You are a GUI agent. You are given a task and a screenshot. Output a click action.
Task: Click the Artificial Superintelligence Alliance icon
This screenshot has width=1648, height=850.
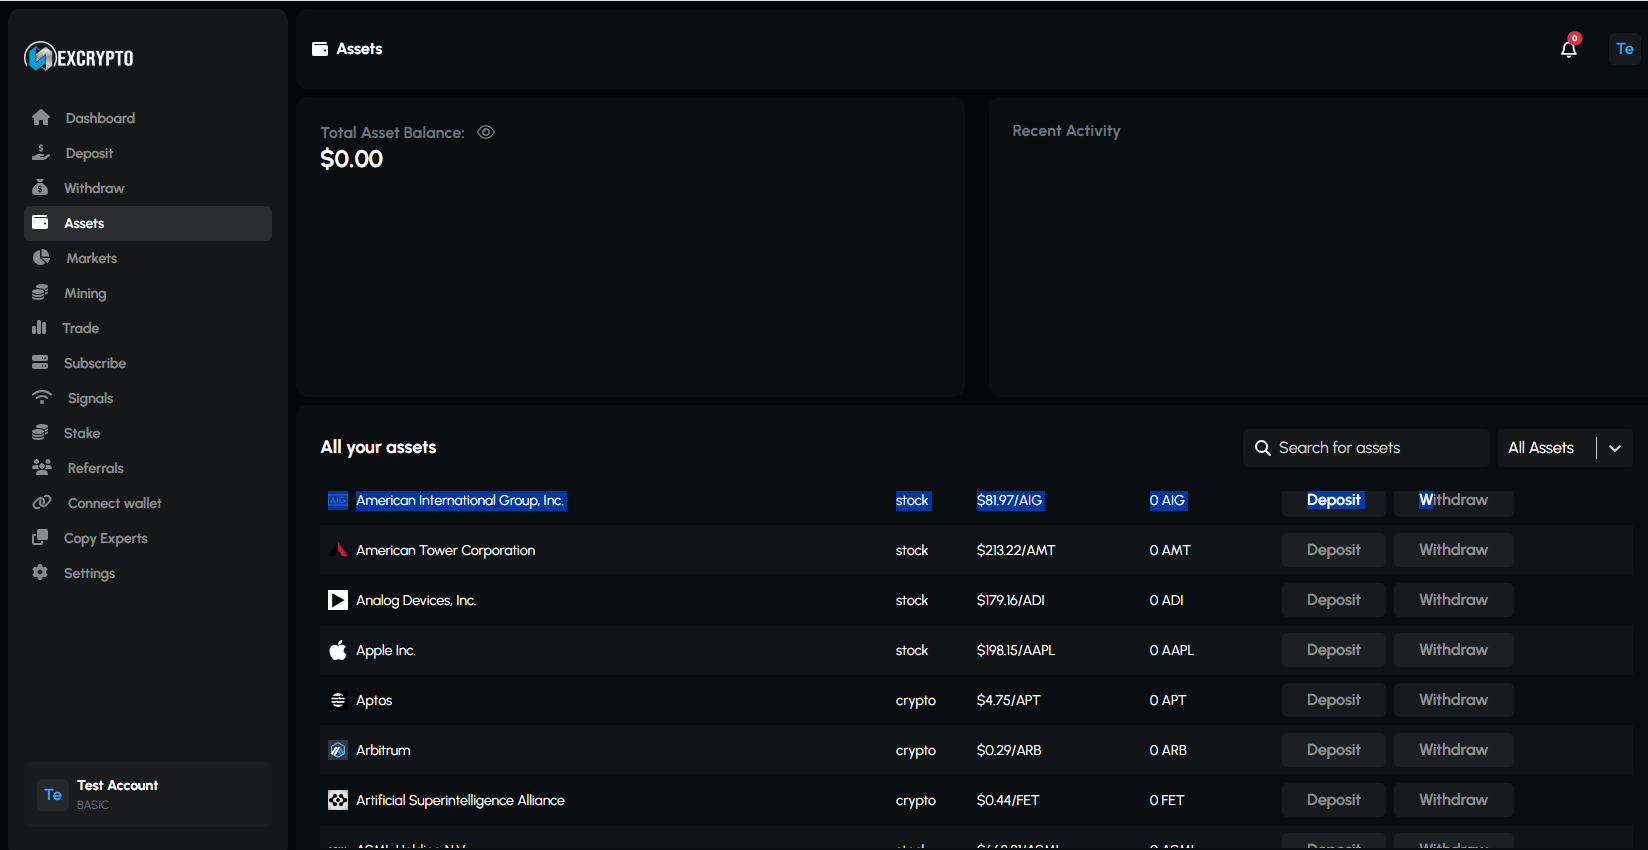coord(338,800)
